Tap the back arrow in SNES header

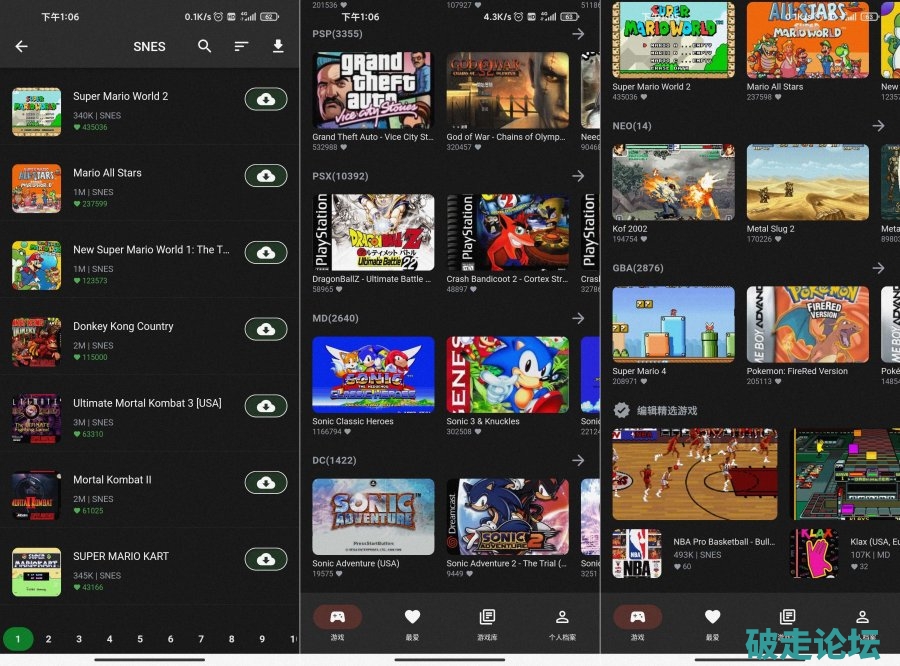pos(21,46)
